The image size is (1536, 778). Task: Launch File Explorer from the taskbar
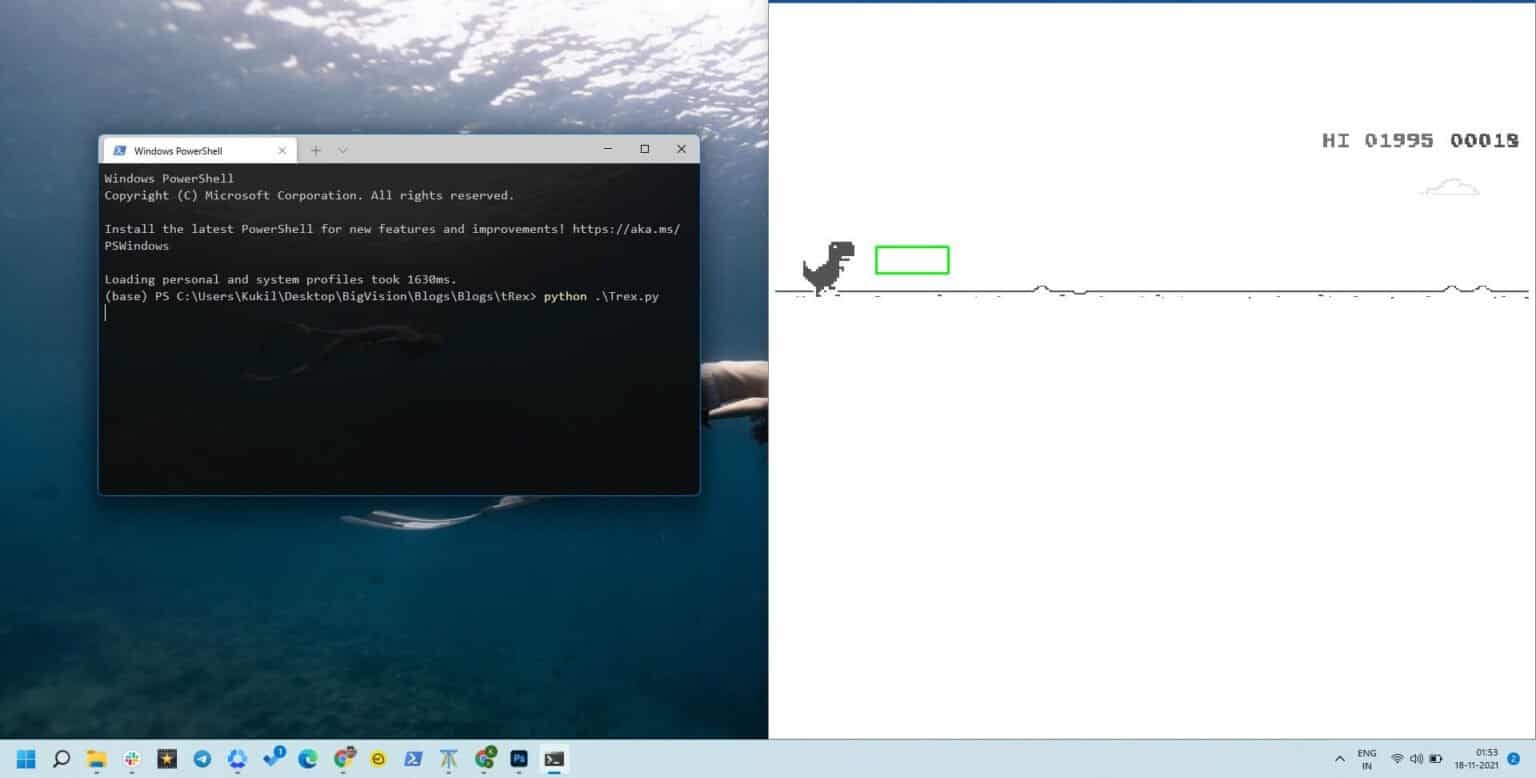[96, 759]
